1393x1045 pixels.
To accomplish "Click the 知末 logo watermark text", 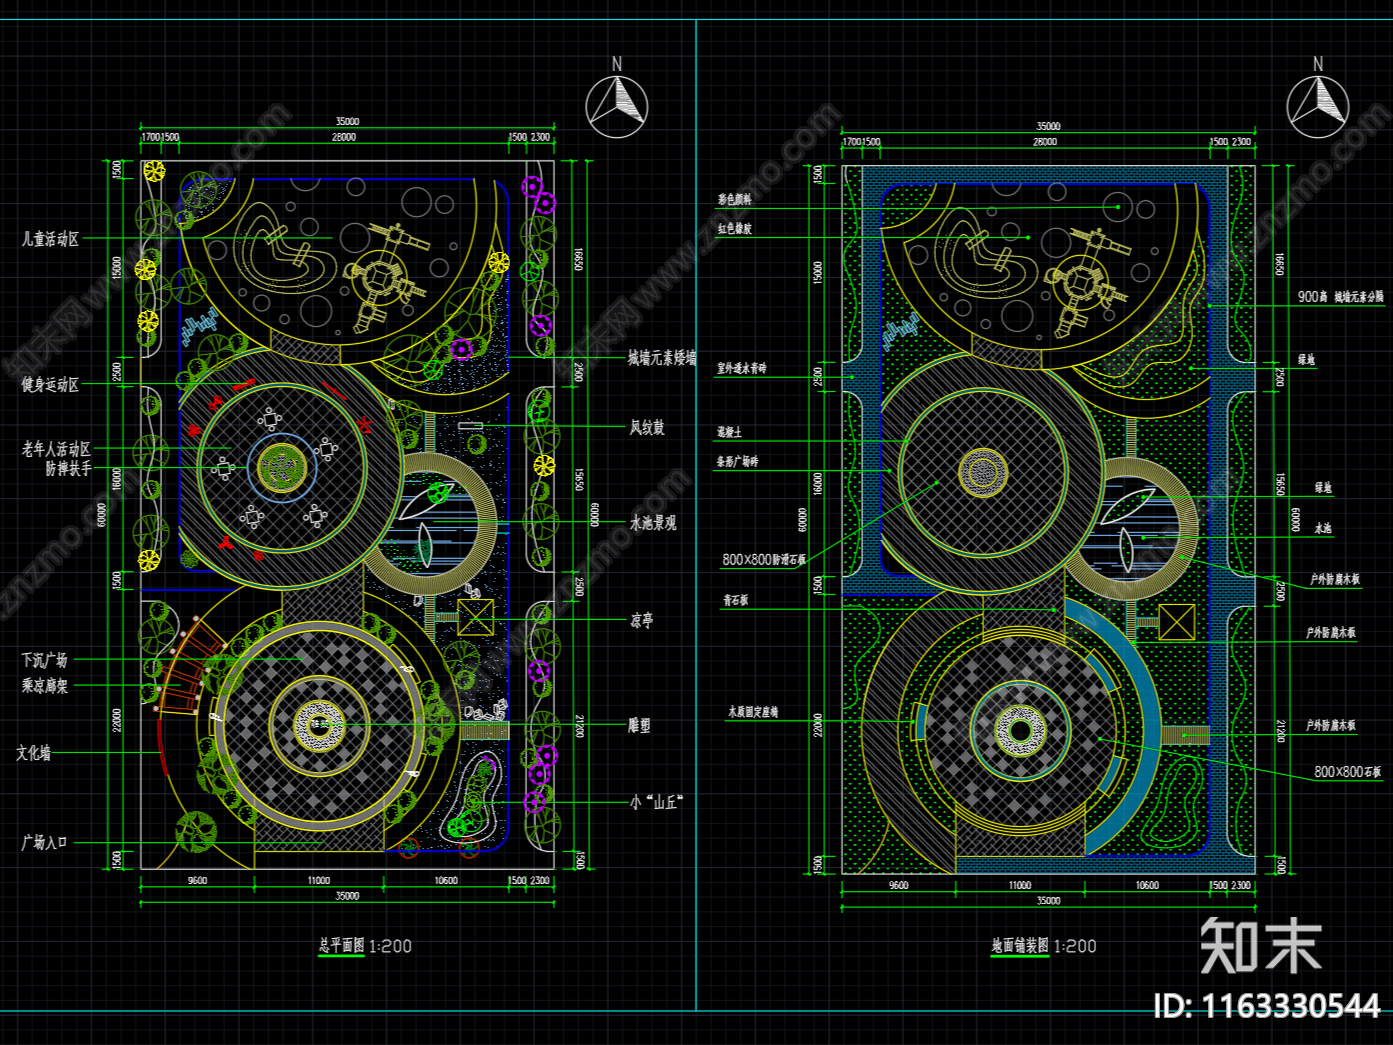I will pyautogui.click(x=1262, y=945).
